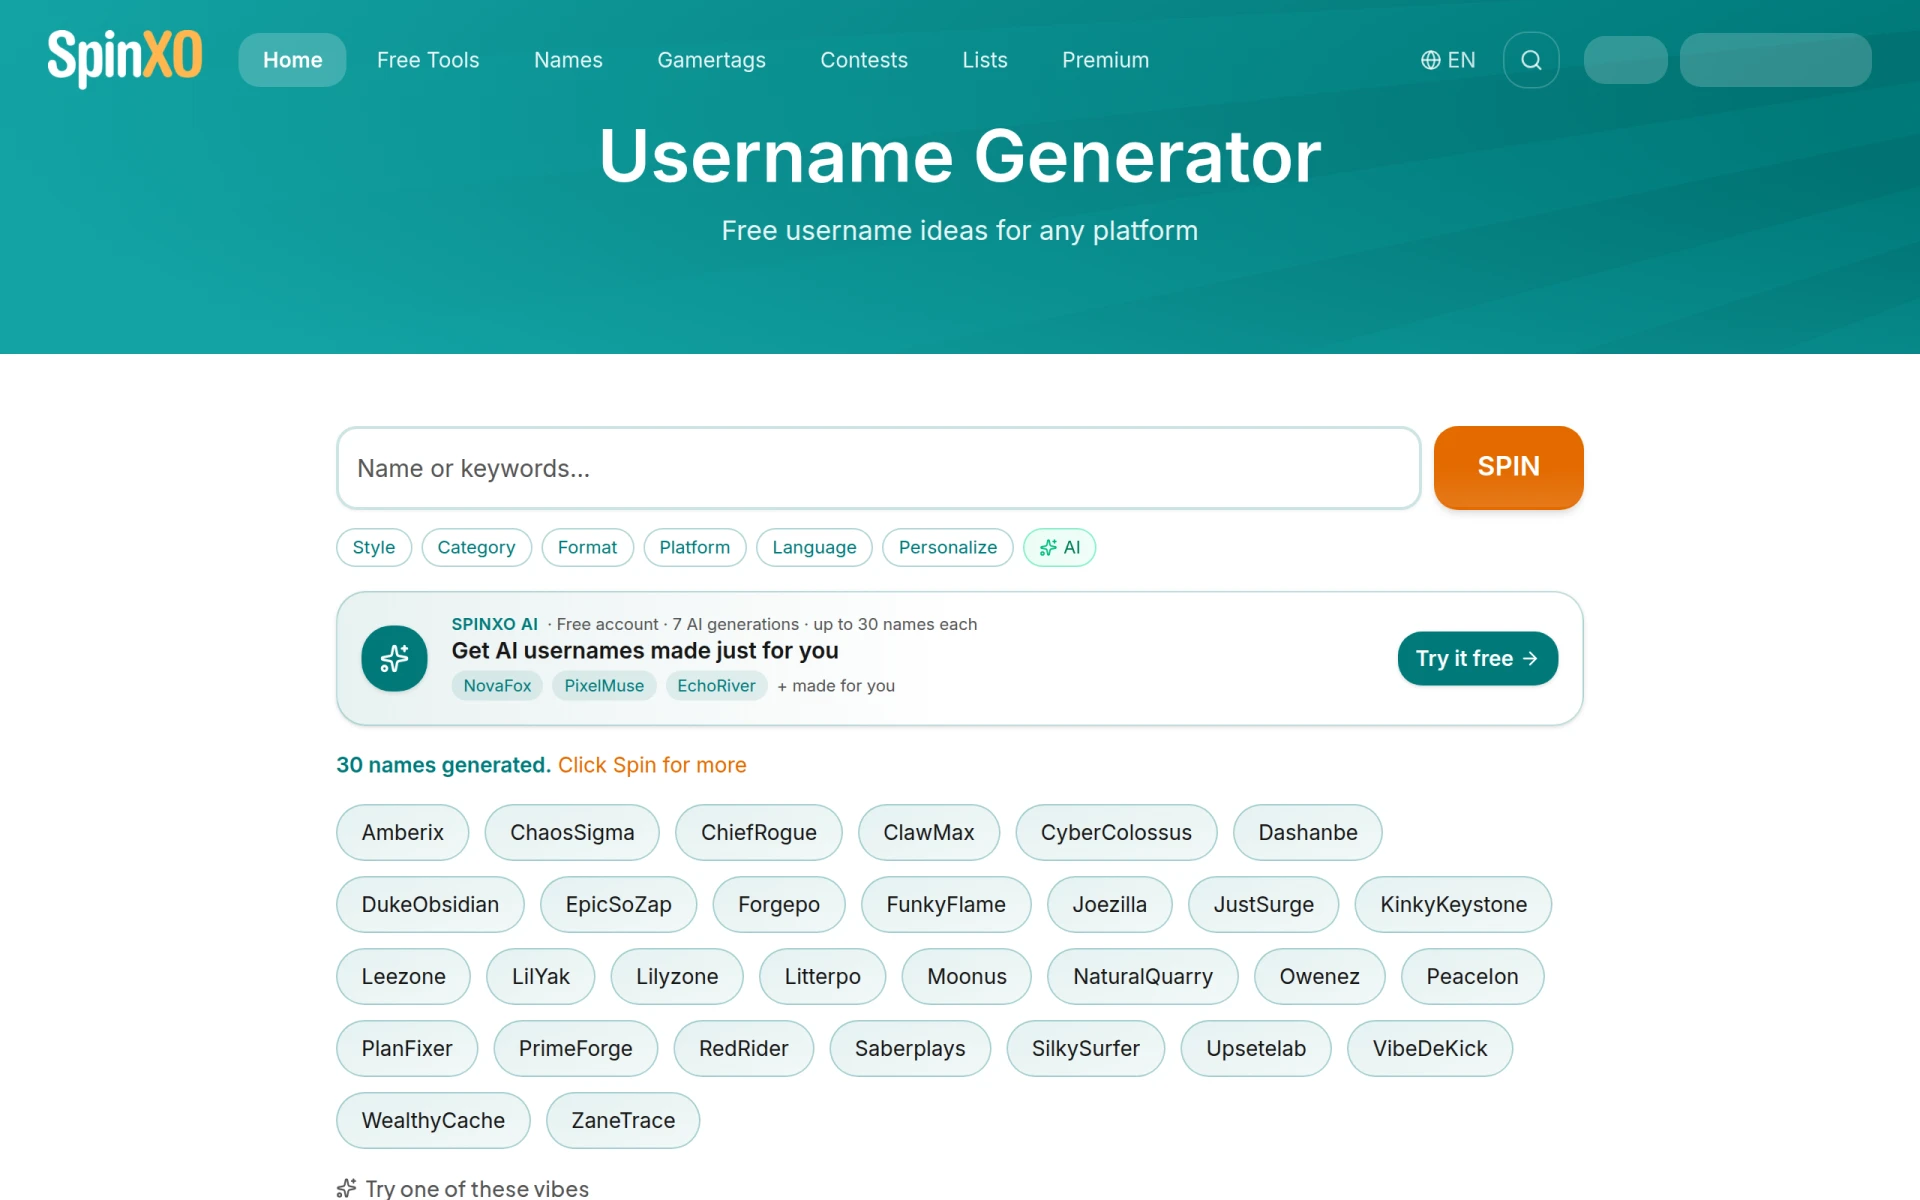Pick the JustSurge username

tap(1263, 904)
